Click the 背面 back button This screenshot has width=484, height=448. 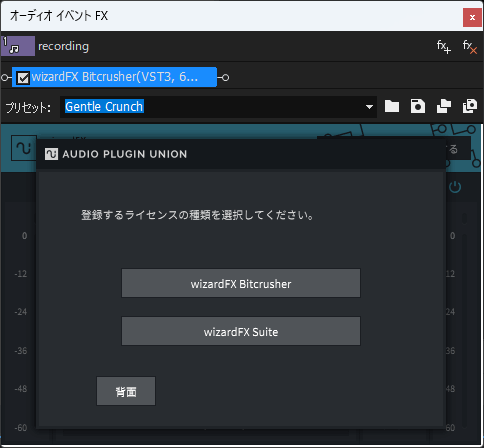click(126, 391)
